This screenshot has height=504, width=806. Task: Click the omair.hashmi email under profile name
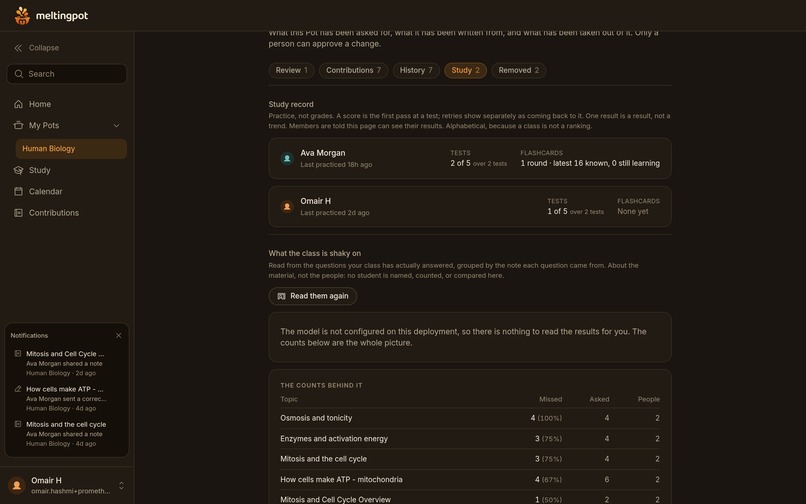click(70, 491)
